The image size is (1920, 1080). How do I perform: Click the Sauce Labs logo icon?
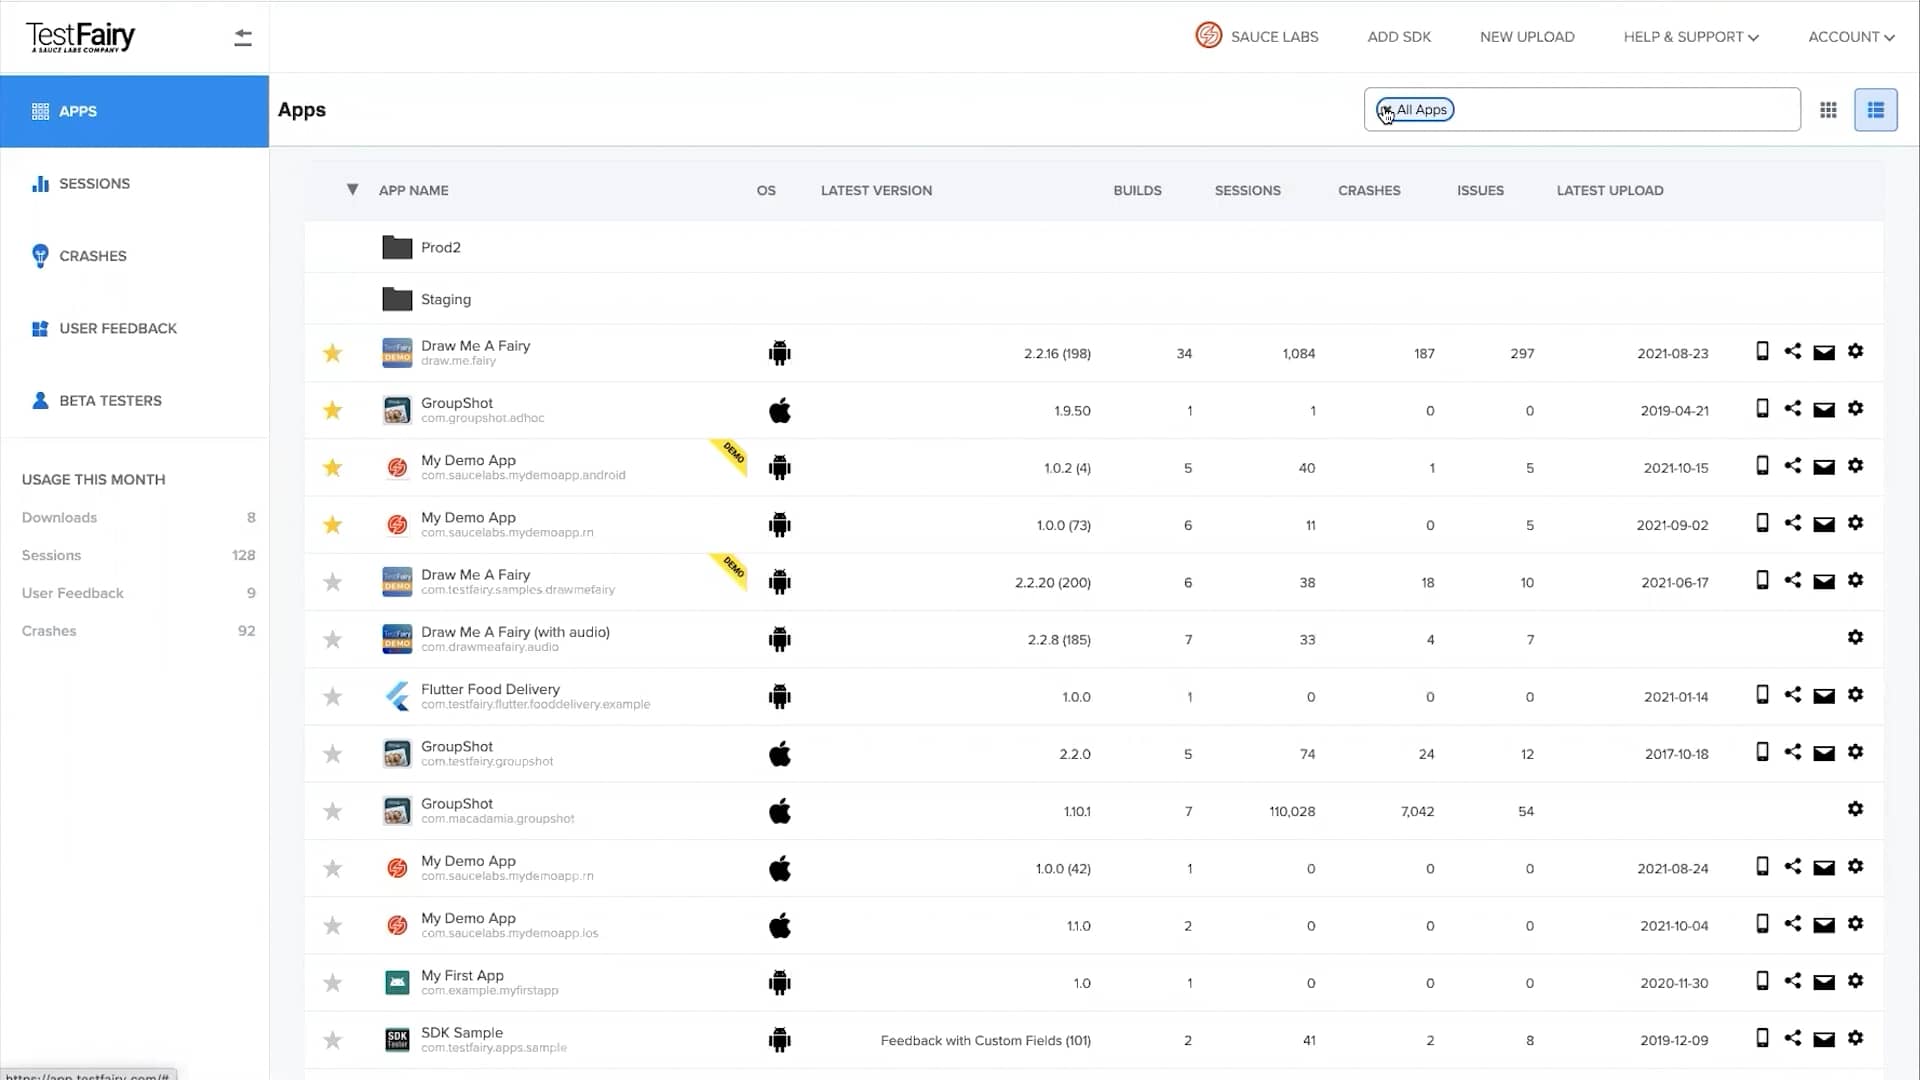click(x=1208, y=36)
